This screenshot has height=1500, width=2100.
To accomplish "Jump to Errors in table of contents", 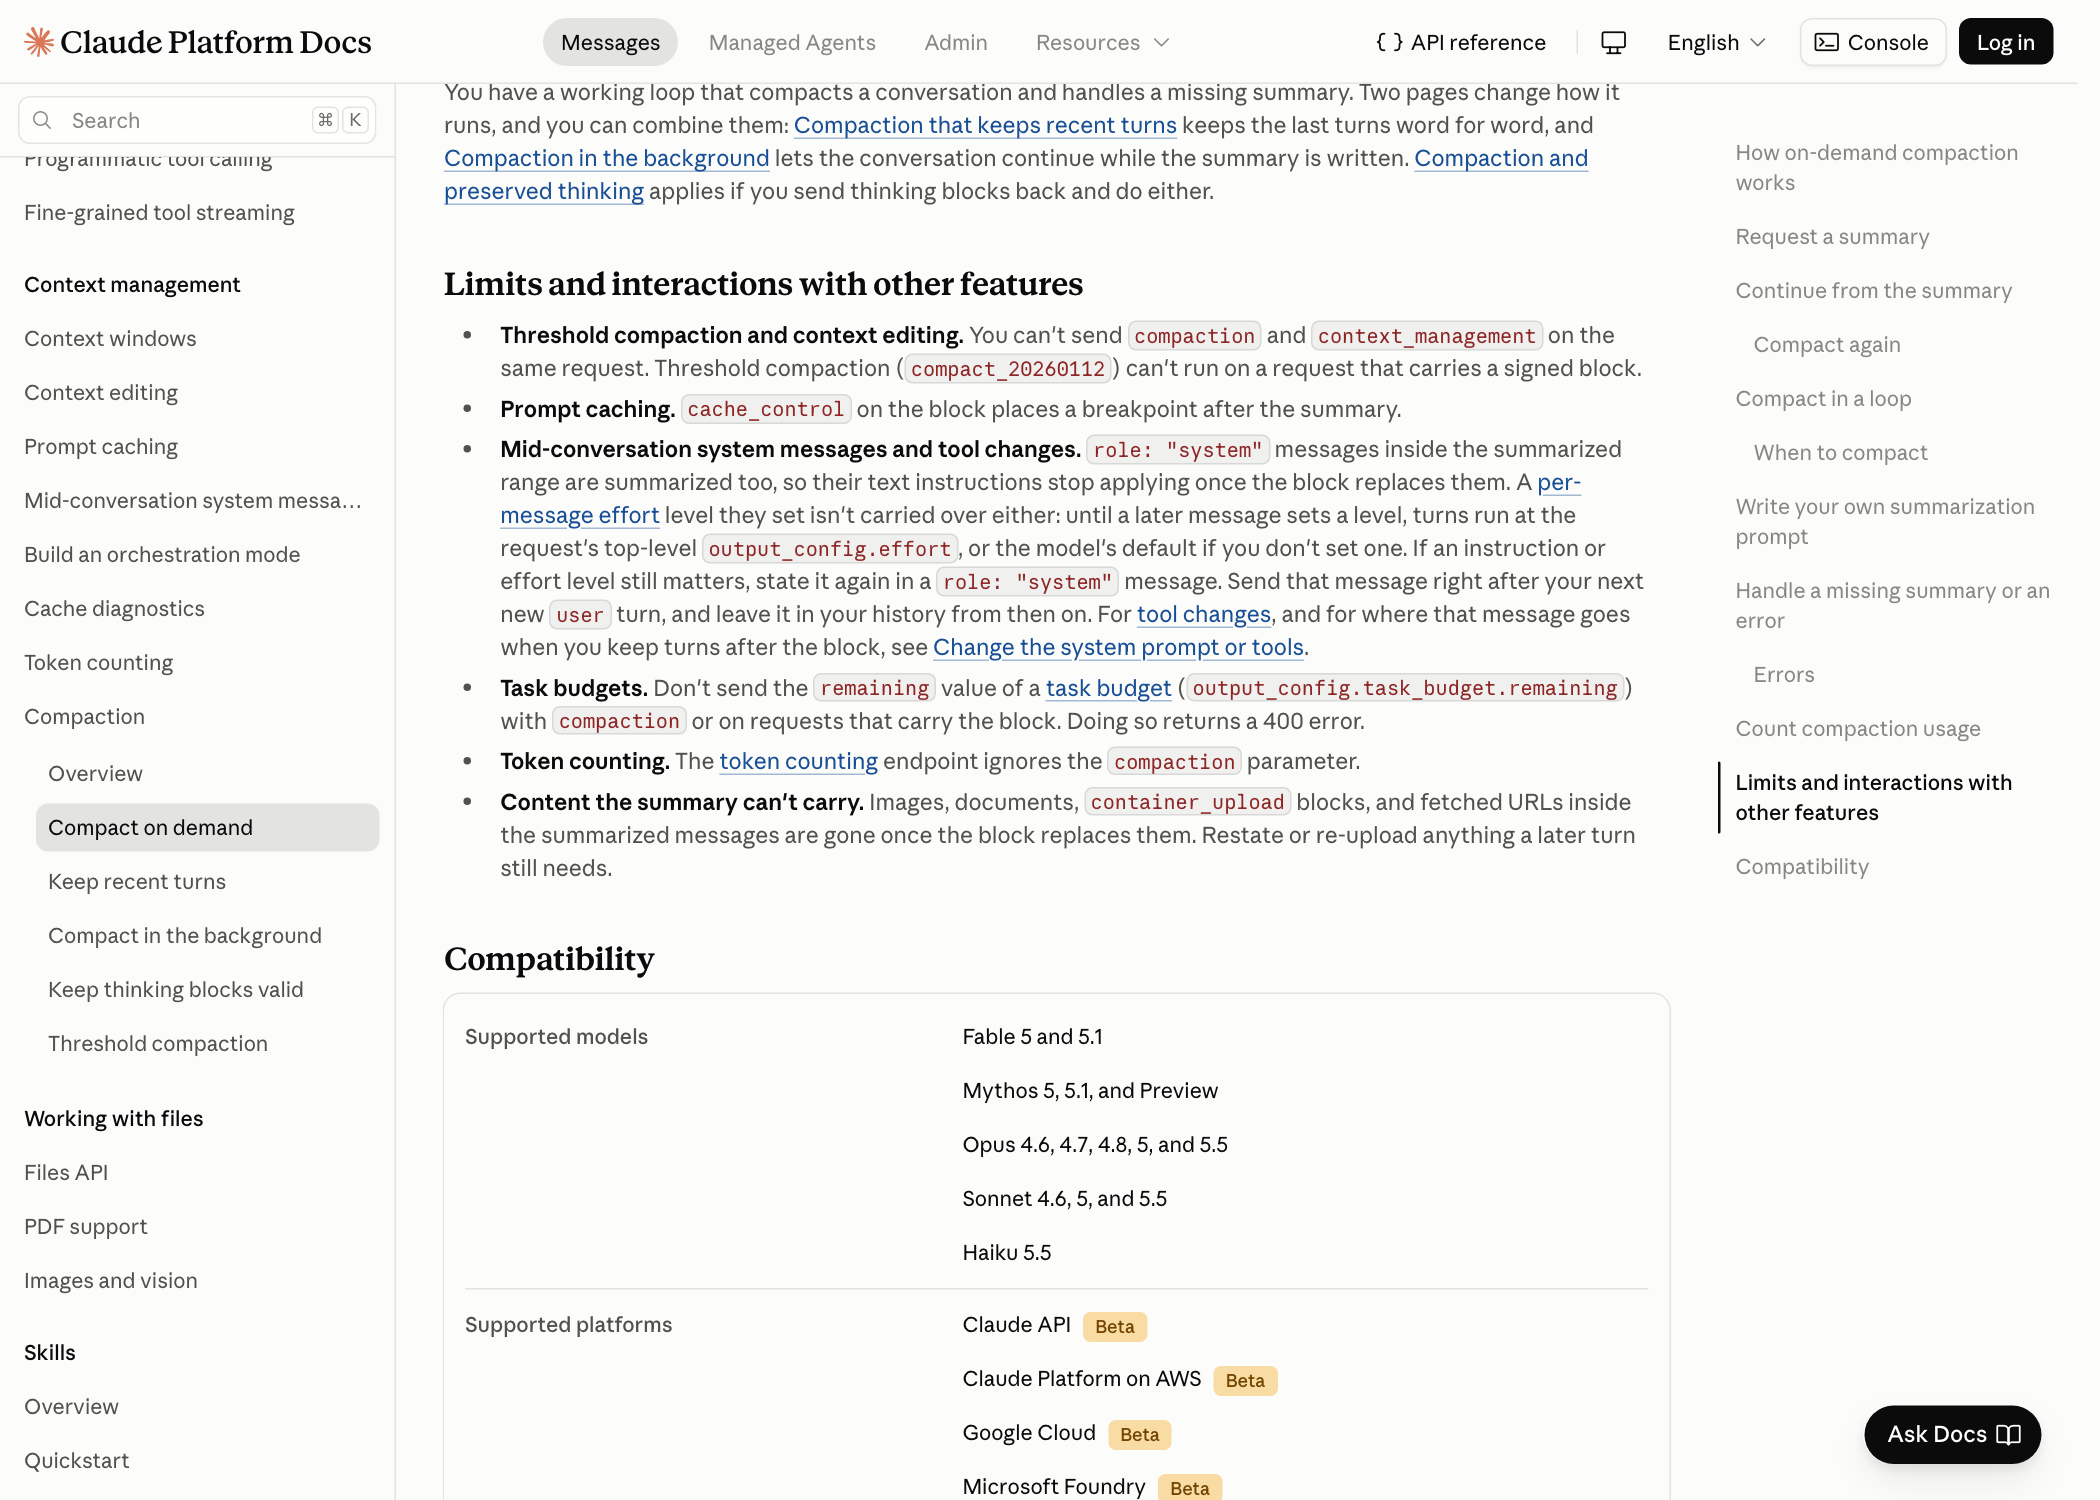I will (1783, 674).
